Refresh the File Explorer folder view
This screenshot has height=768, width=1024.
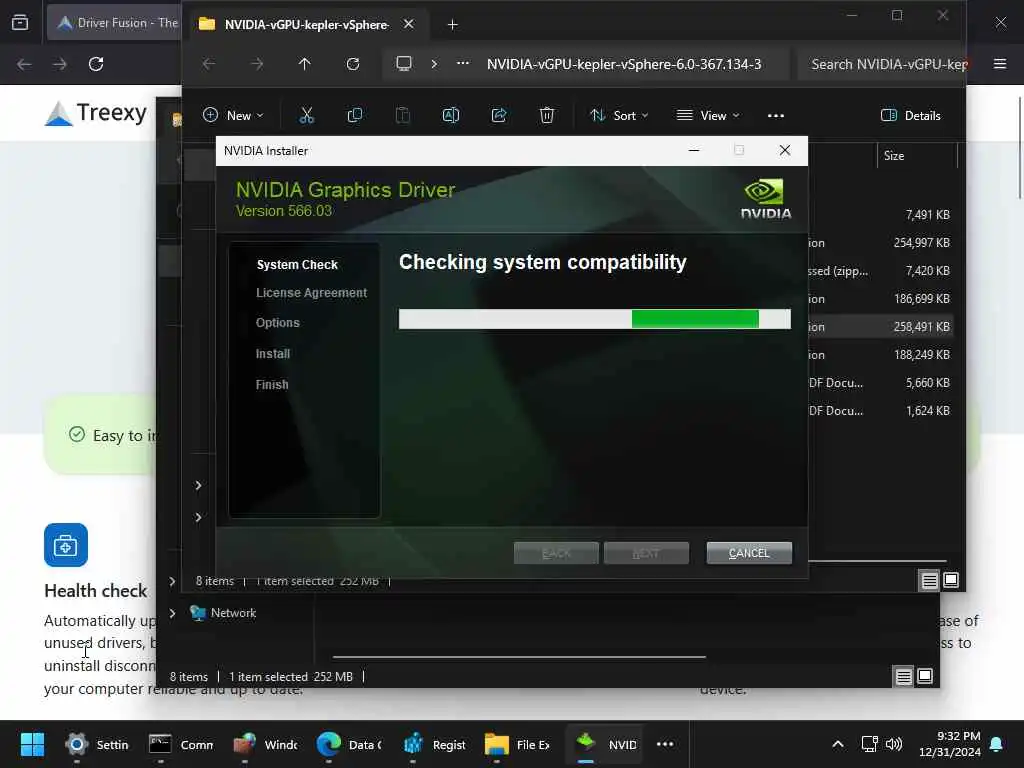point(353,64)
